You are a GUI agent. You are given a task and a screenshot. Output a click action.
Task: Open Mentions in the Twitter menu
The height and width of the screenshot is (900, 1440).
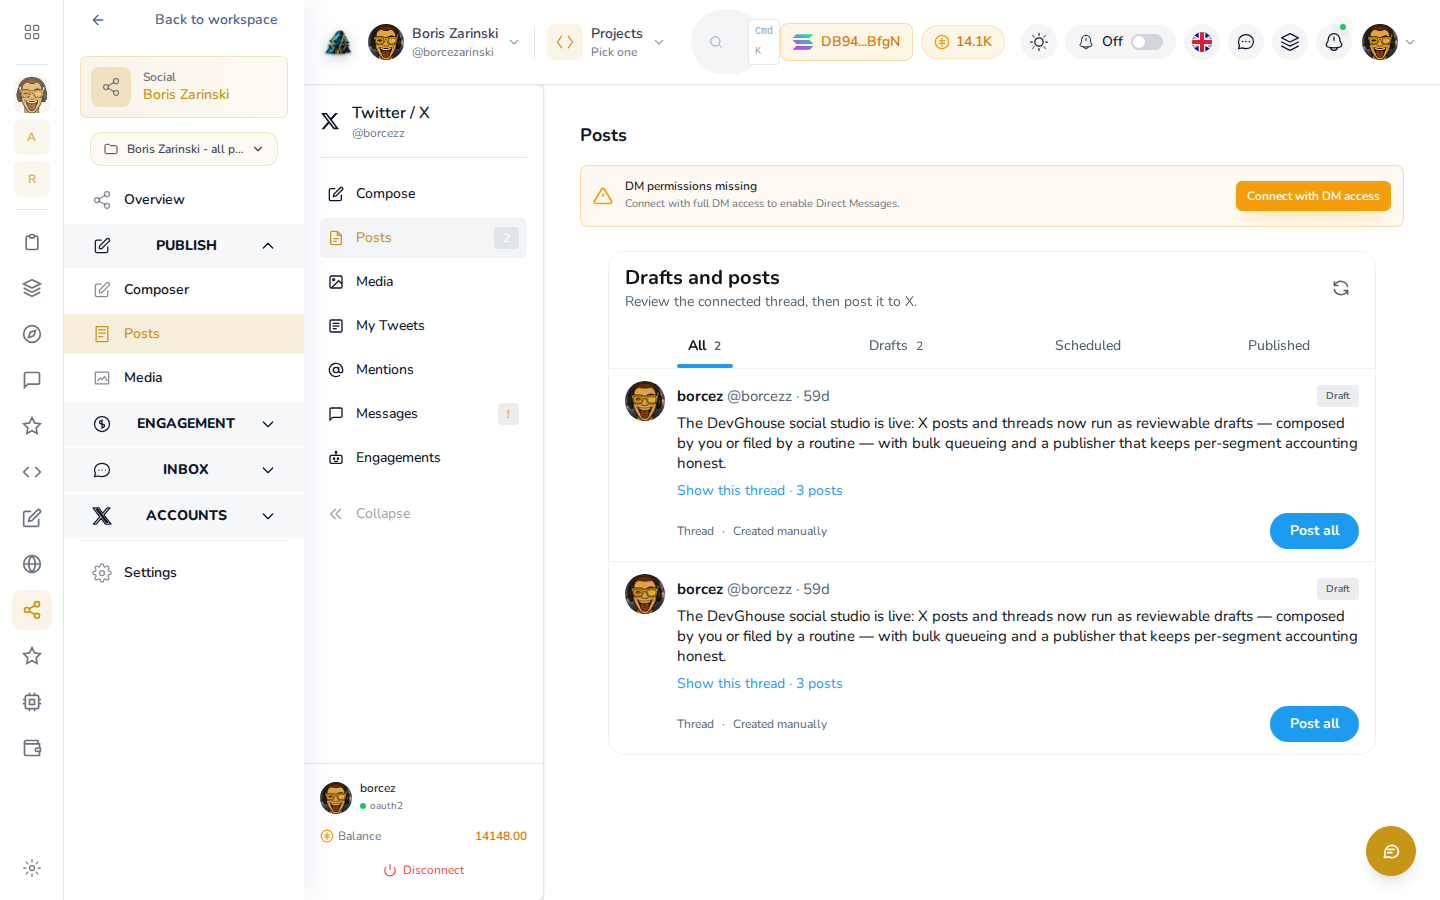coord(423,370)
